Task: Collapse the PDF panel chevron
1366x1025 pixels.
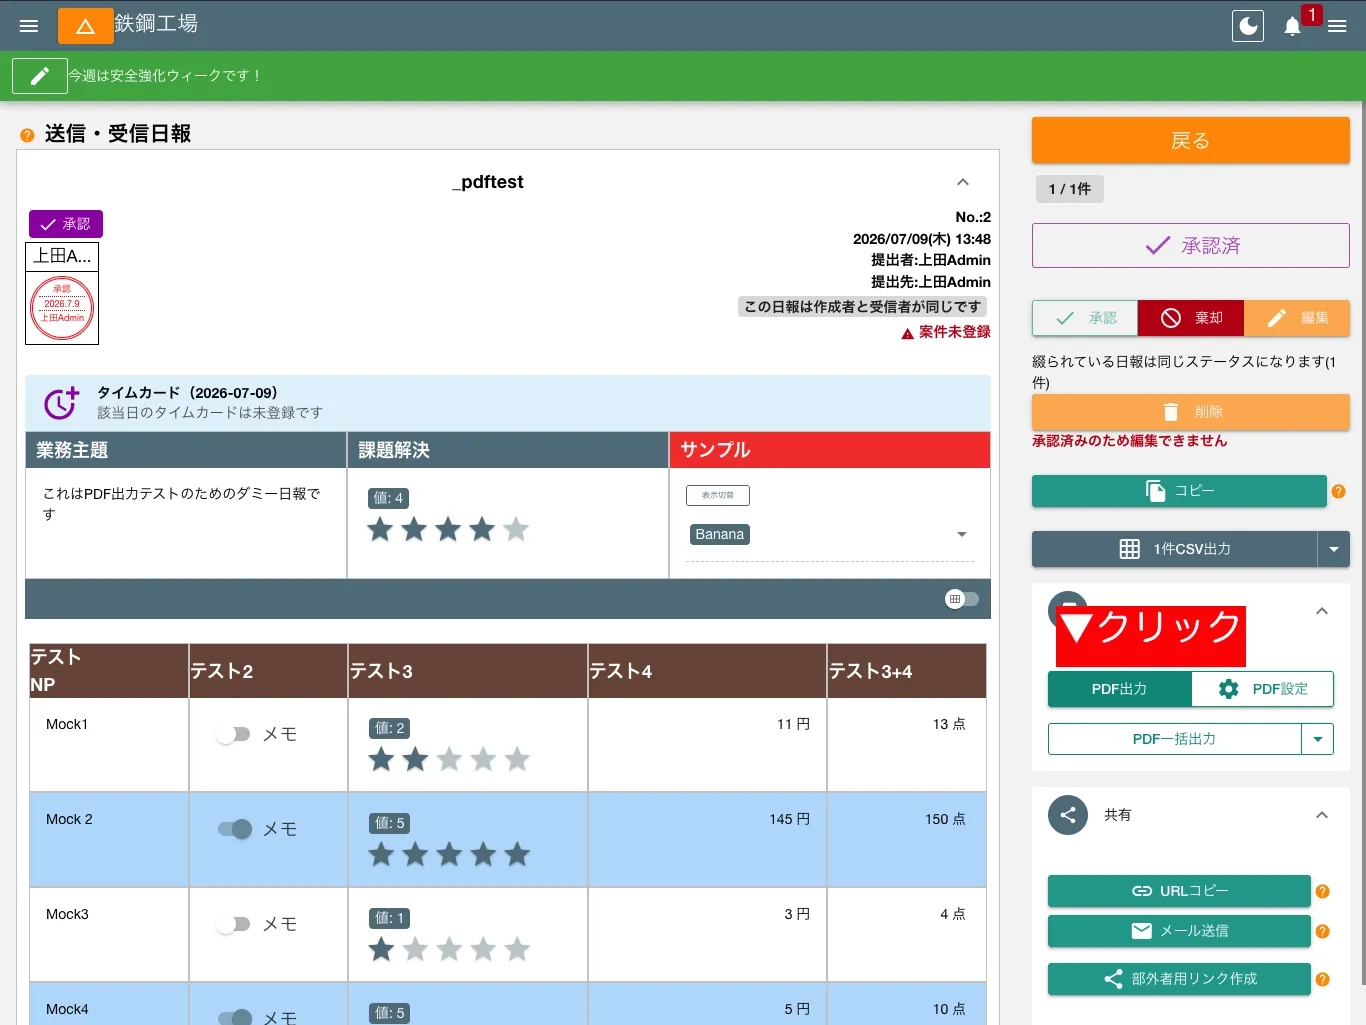Action: coord(1322,611)
